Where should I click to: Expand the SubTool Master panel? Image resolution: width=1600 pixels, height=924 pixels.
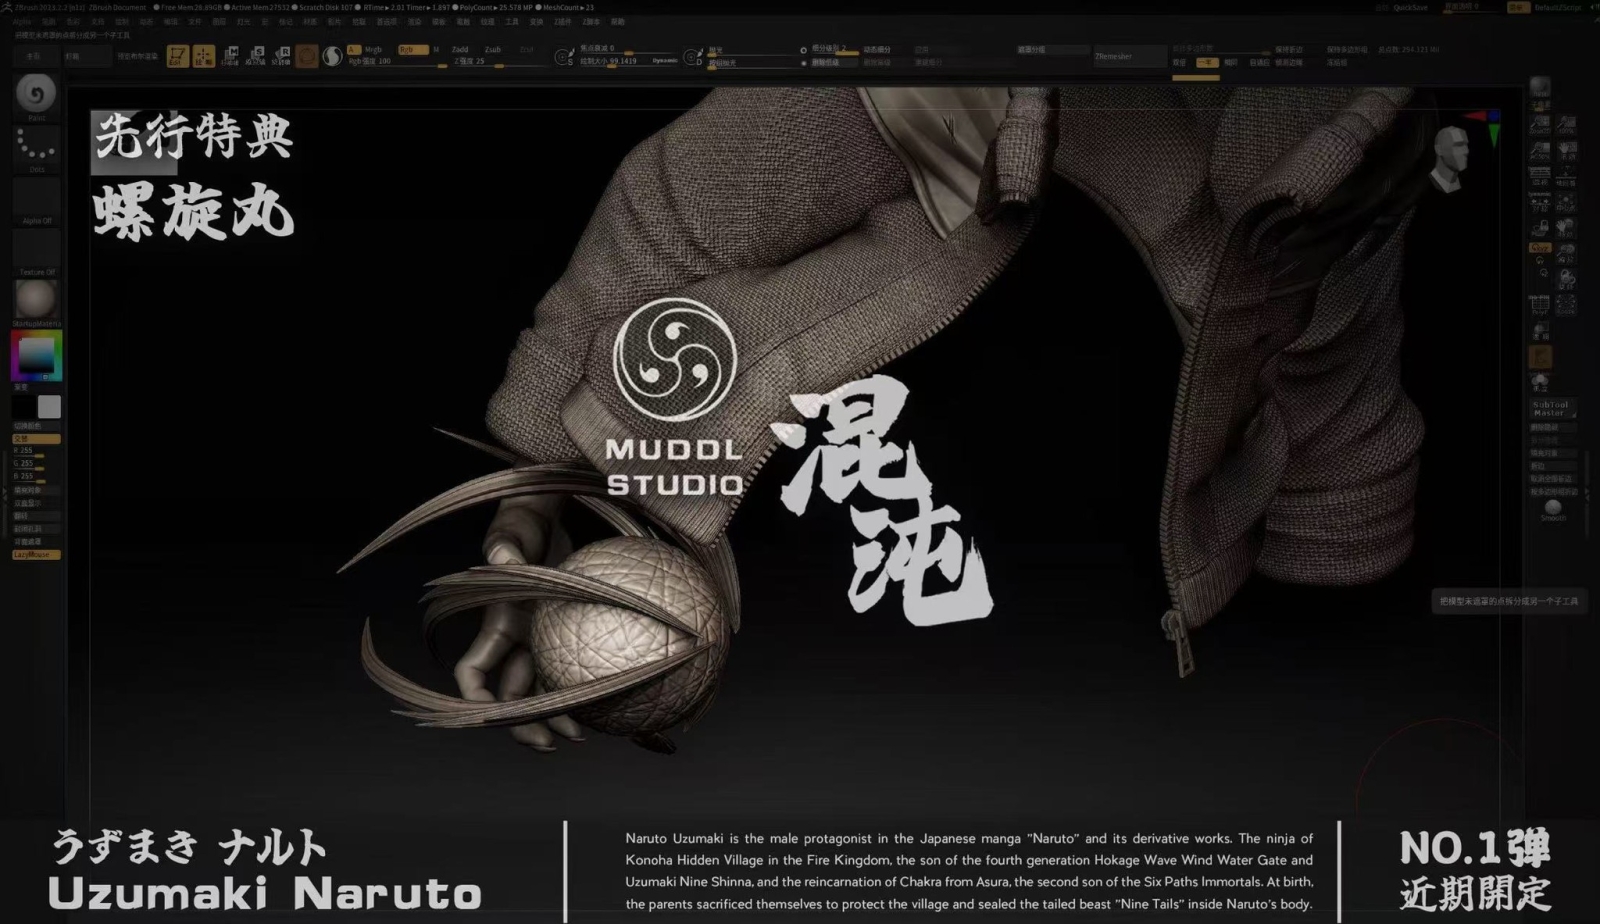[x=1550, y=409]
